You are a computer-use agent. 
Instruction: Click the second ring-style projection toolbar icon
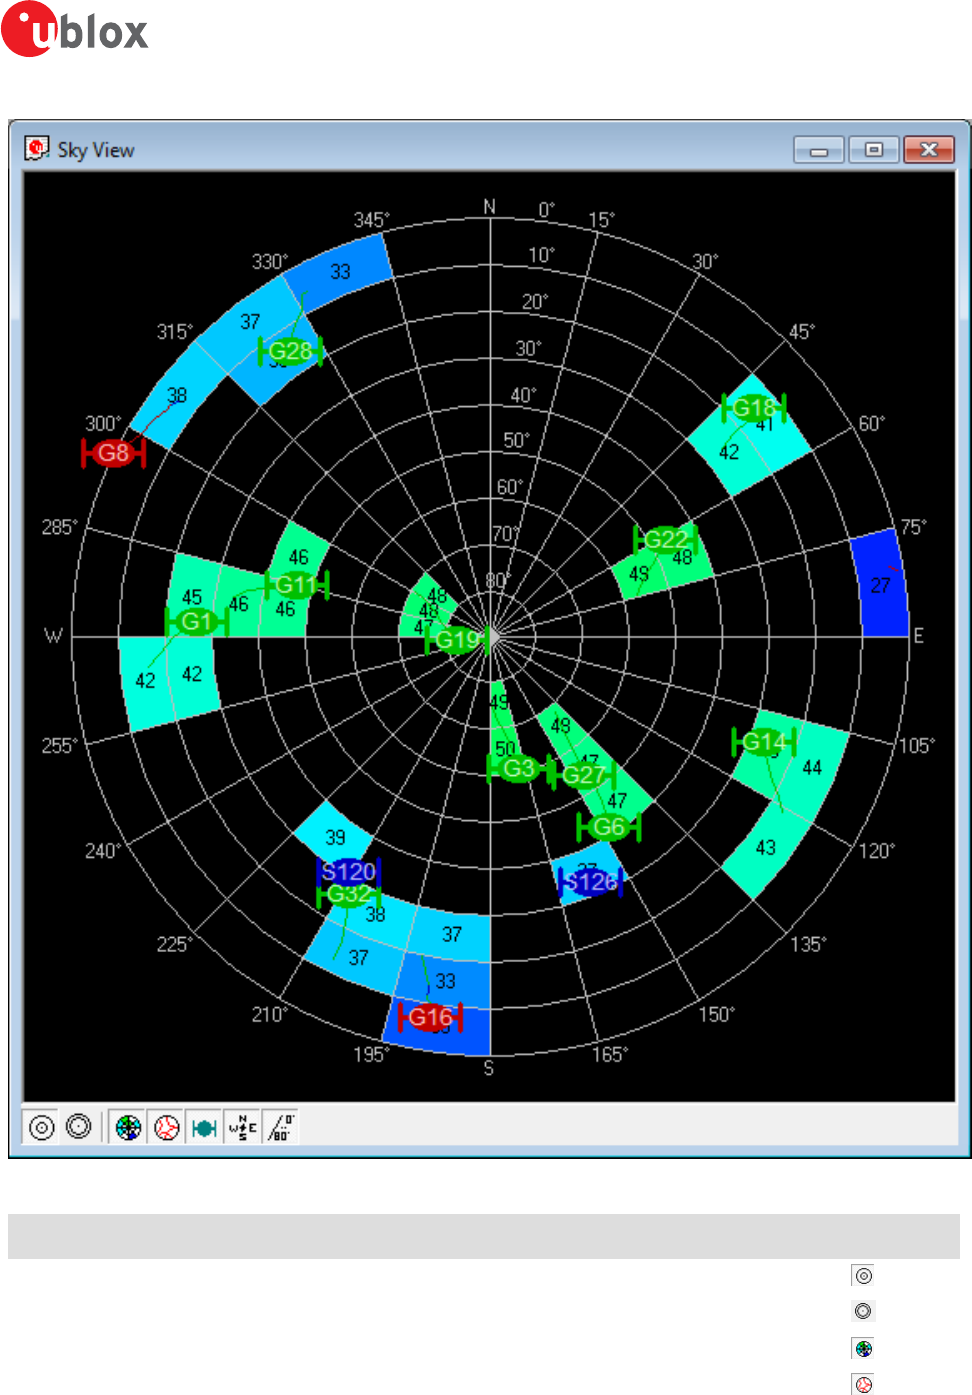[x=79, y=1127]
